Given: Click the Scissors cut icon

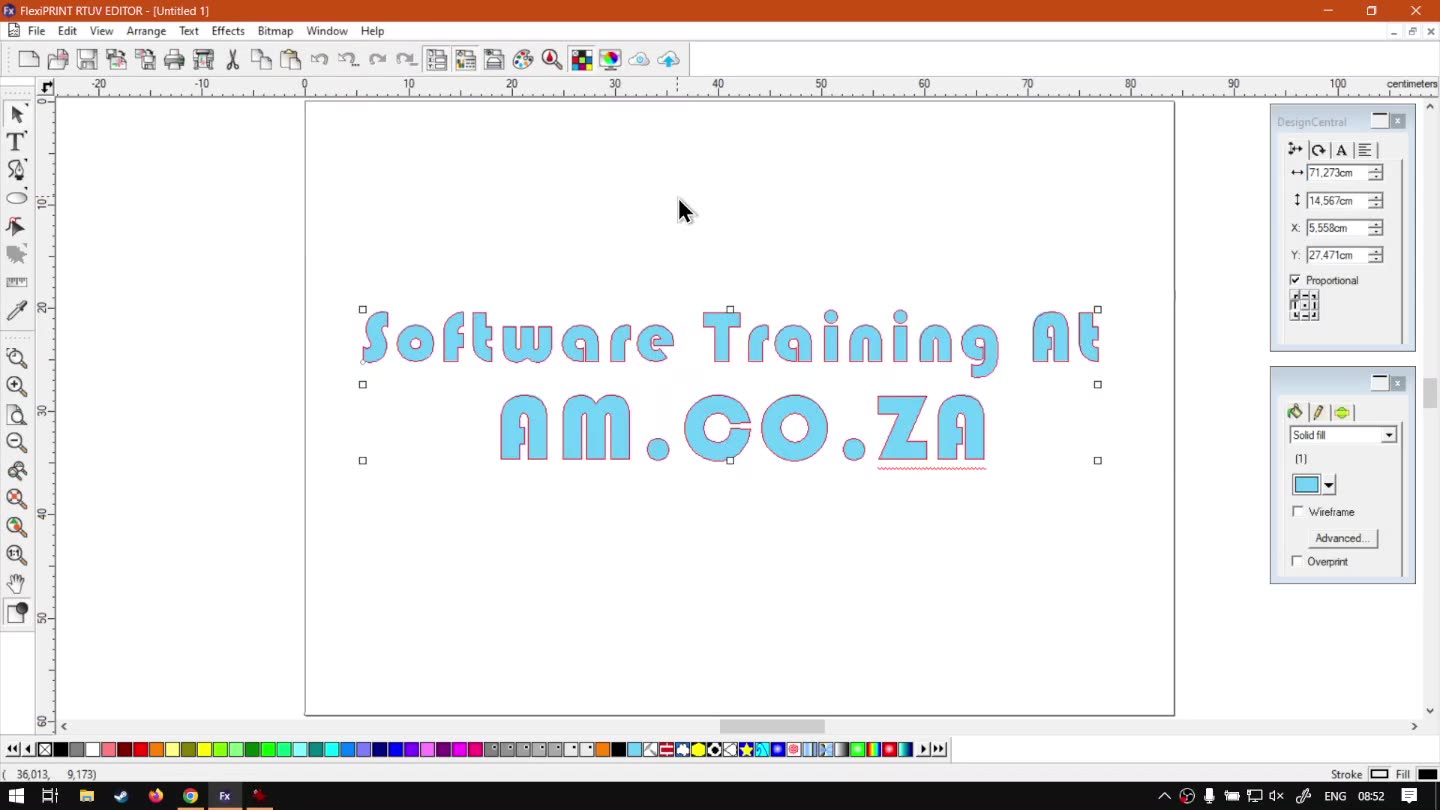Looking at the screenshot, I should click(232, 60).
